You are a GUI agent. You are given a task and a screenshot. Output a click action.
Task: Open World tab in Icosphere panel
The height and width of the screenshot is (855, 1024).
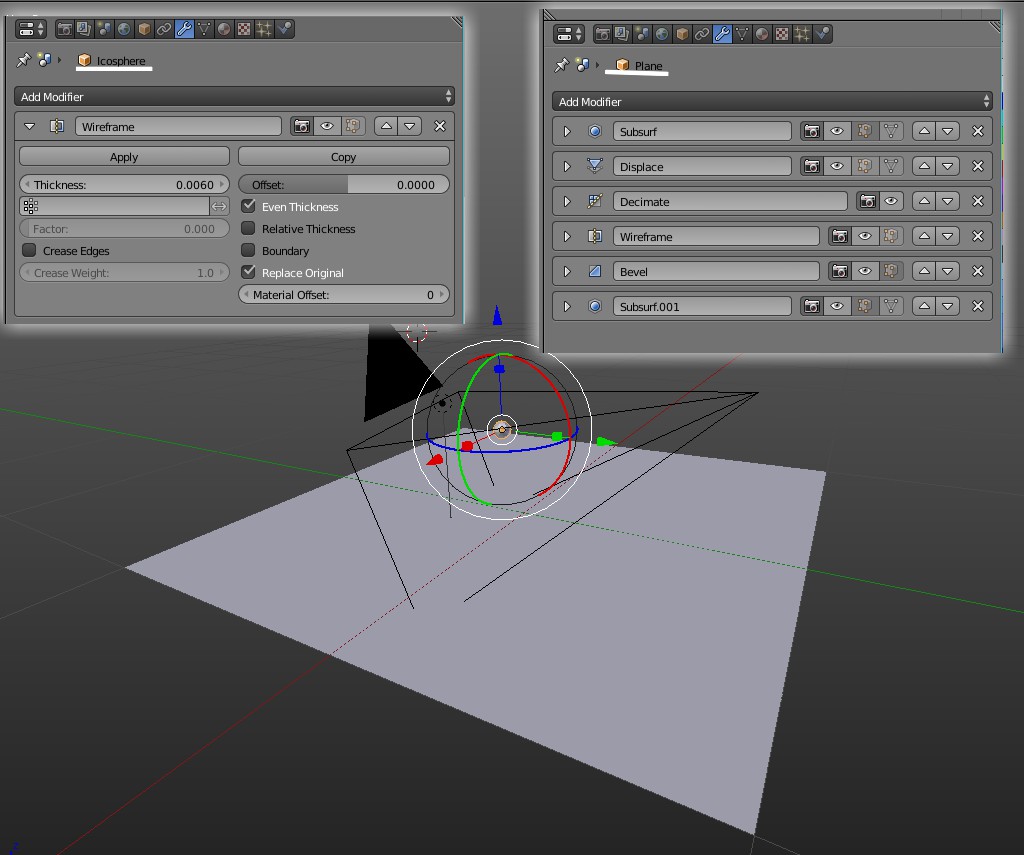point(124,29)
